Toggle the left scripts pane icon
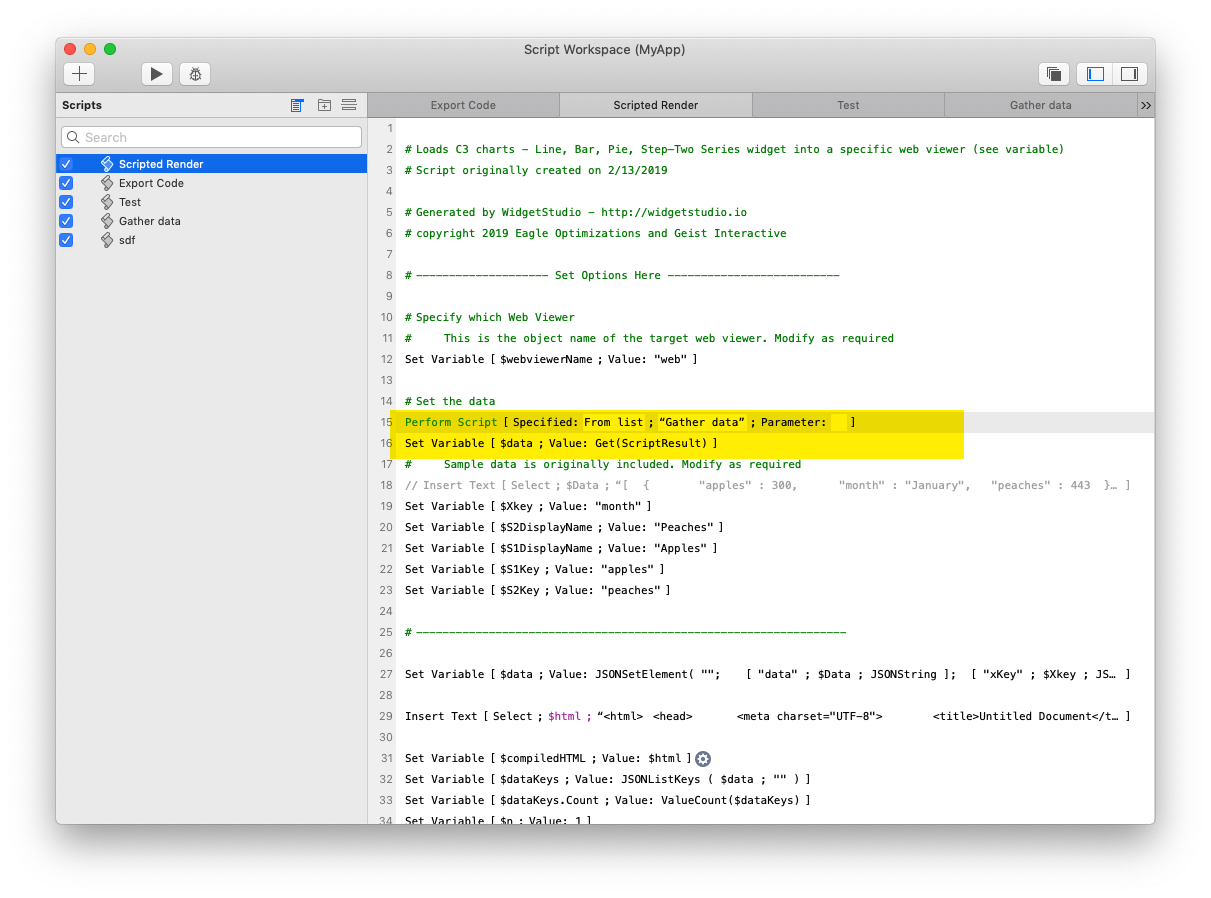This screenshot has width=1211, height=898. [1095, 73]
